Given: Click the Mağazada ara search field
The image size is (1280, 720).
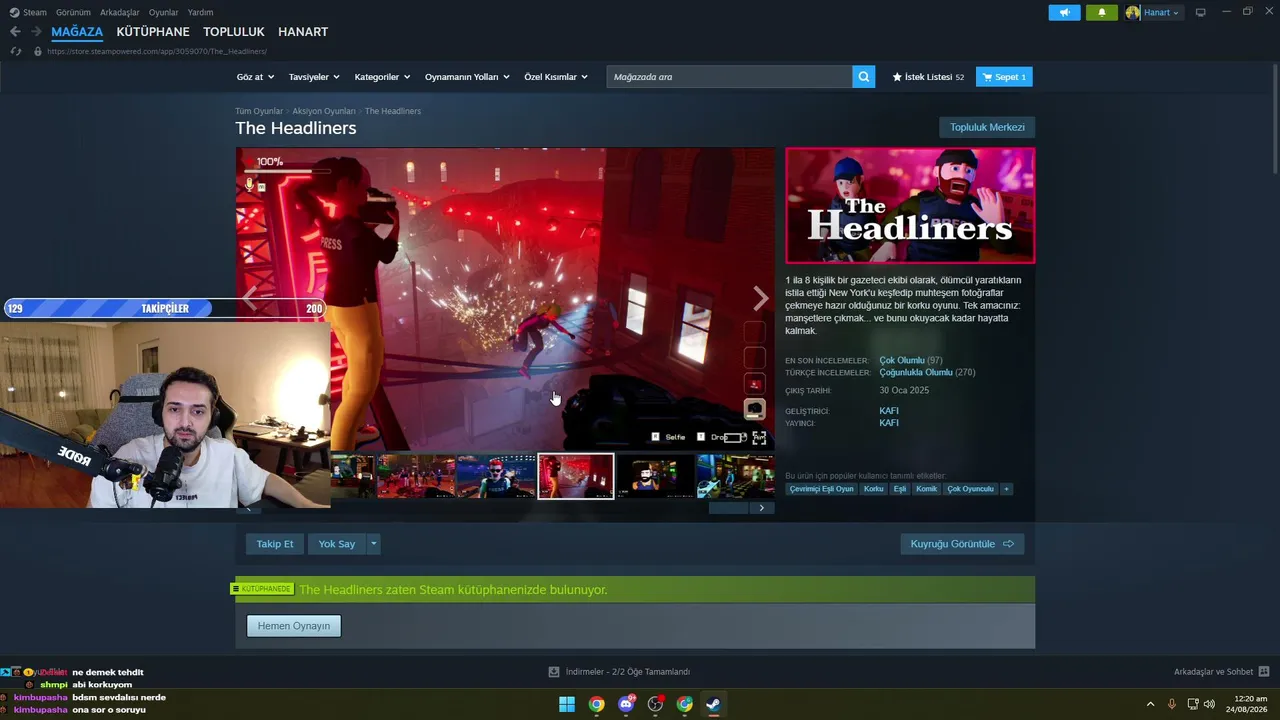Looking at the screenshot, I should point(729,77).
